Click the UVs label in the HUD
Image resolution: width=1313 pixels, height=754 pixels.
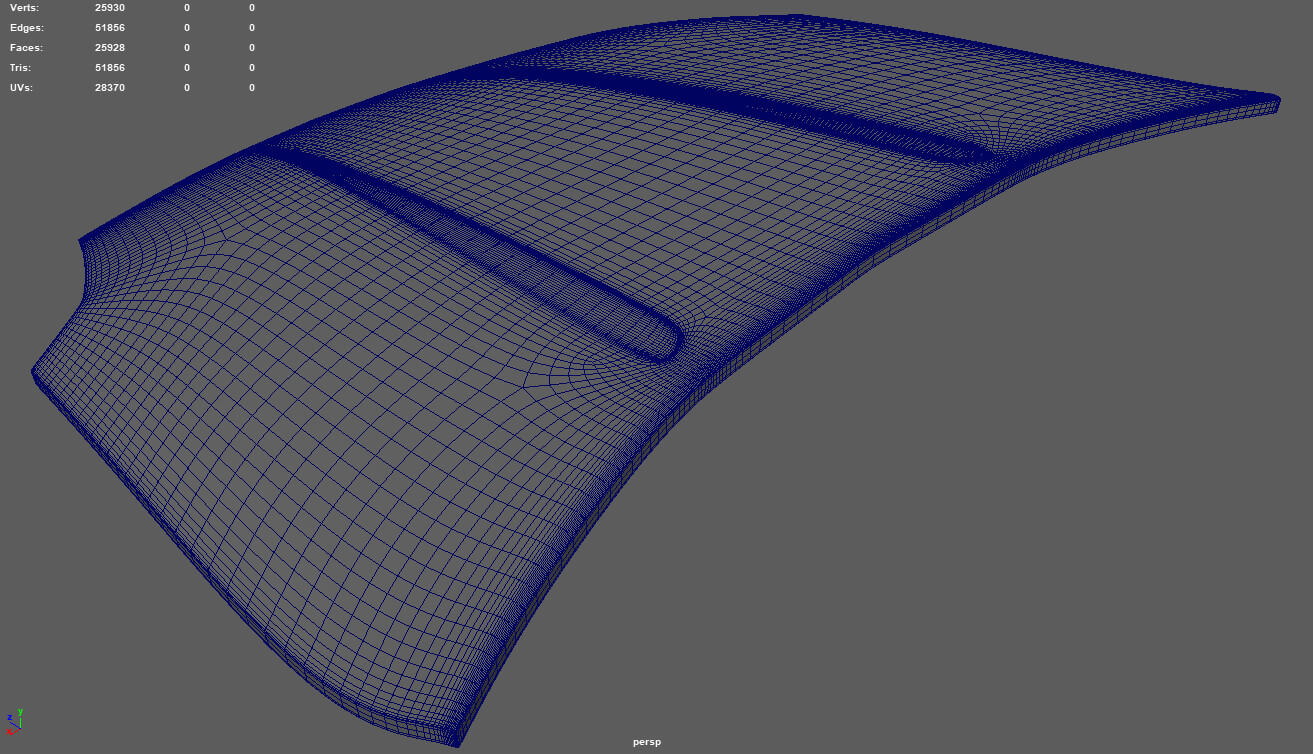coord(21,88)
